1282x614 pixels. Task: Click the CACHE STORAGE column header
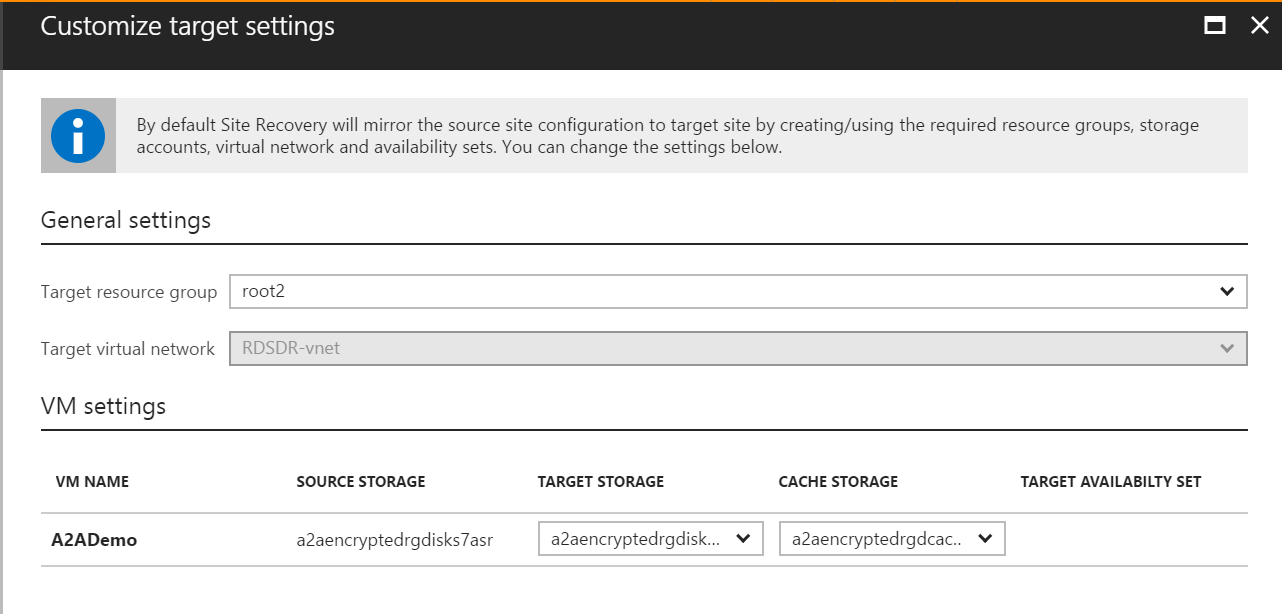pos(838,482)
